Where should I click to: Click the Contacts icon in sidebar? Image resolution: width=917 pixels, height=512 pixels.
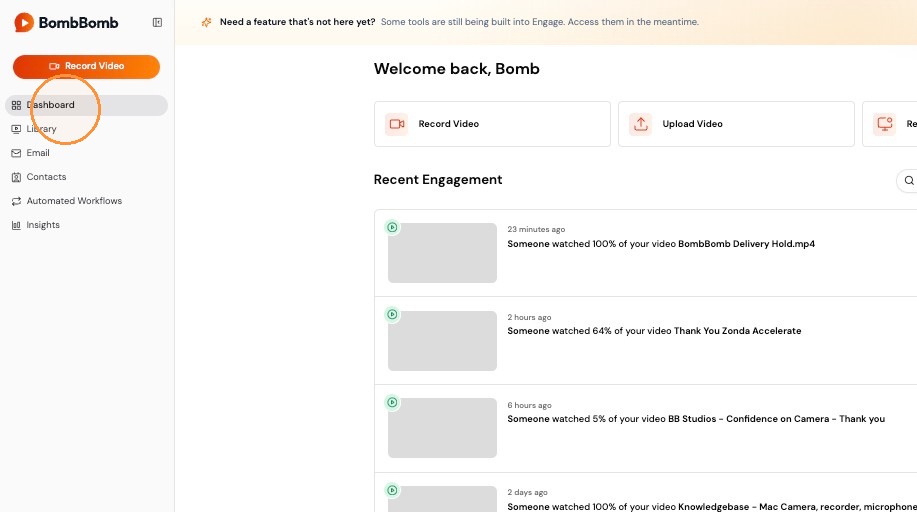[16, 177]
